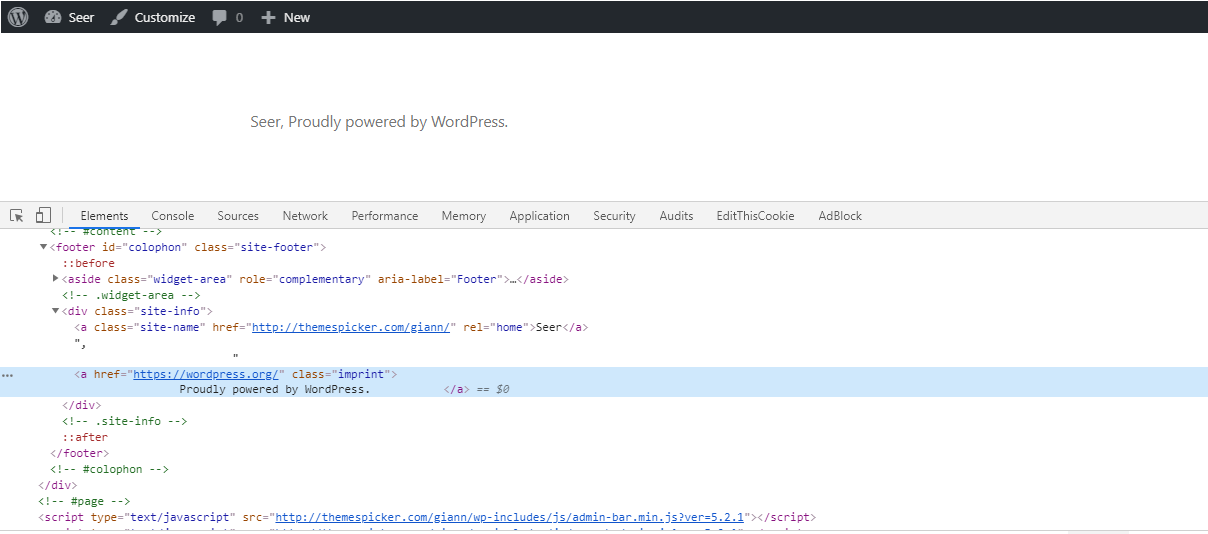Open the Customize theme option

point(153,17)
